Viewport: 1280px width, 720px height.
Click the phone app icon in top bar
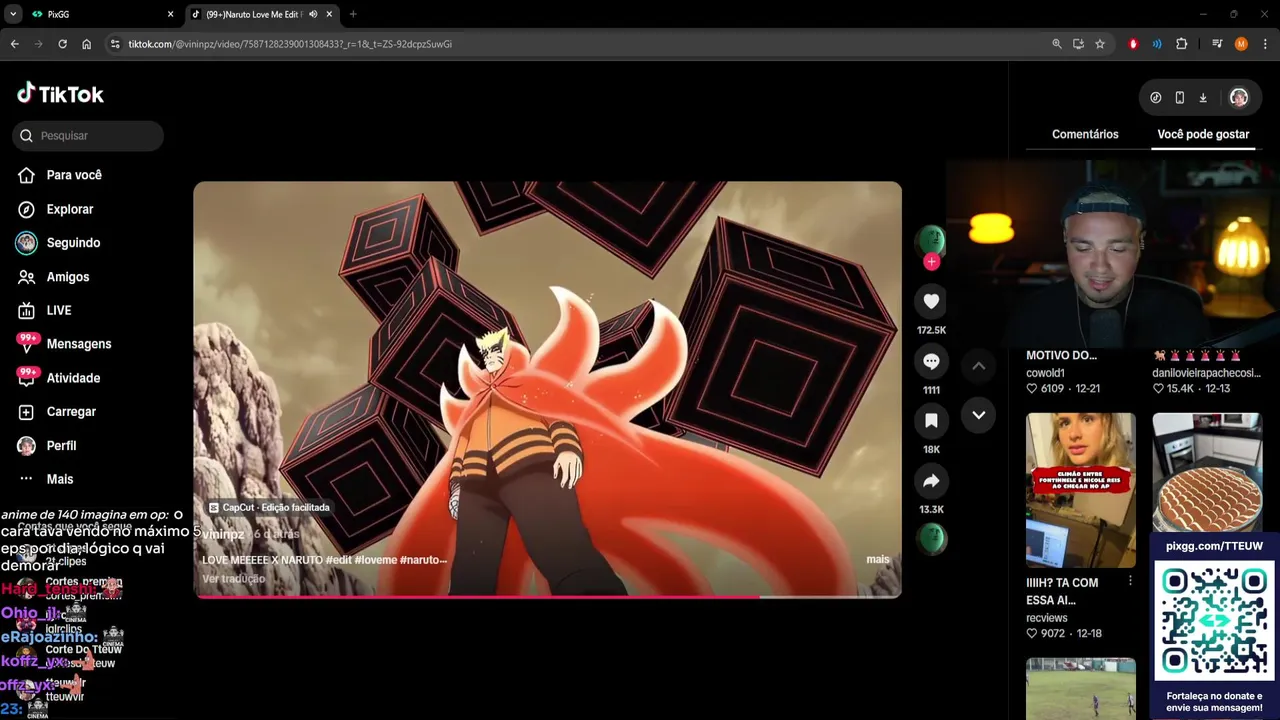(1179, 97)
